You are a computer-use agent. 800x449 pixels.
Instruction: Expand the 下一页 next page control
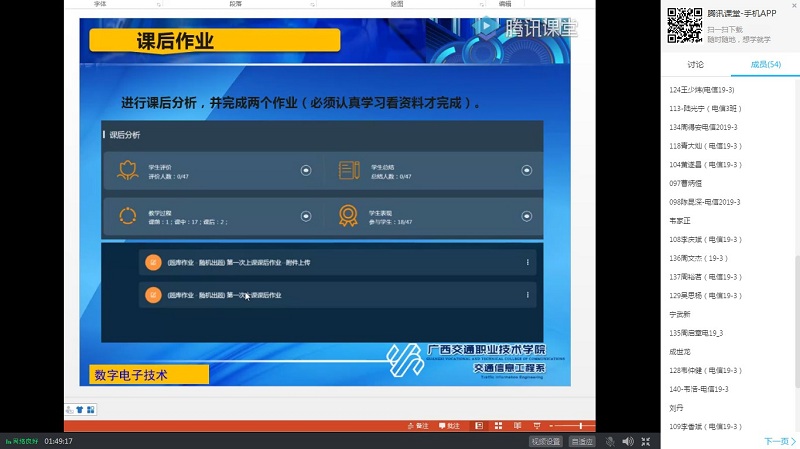[x=778, y=441]
